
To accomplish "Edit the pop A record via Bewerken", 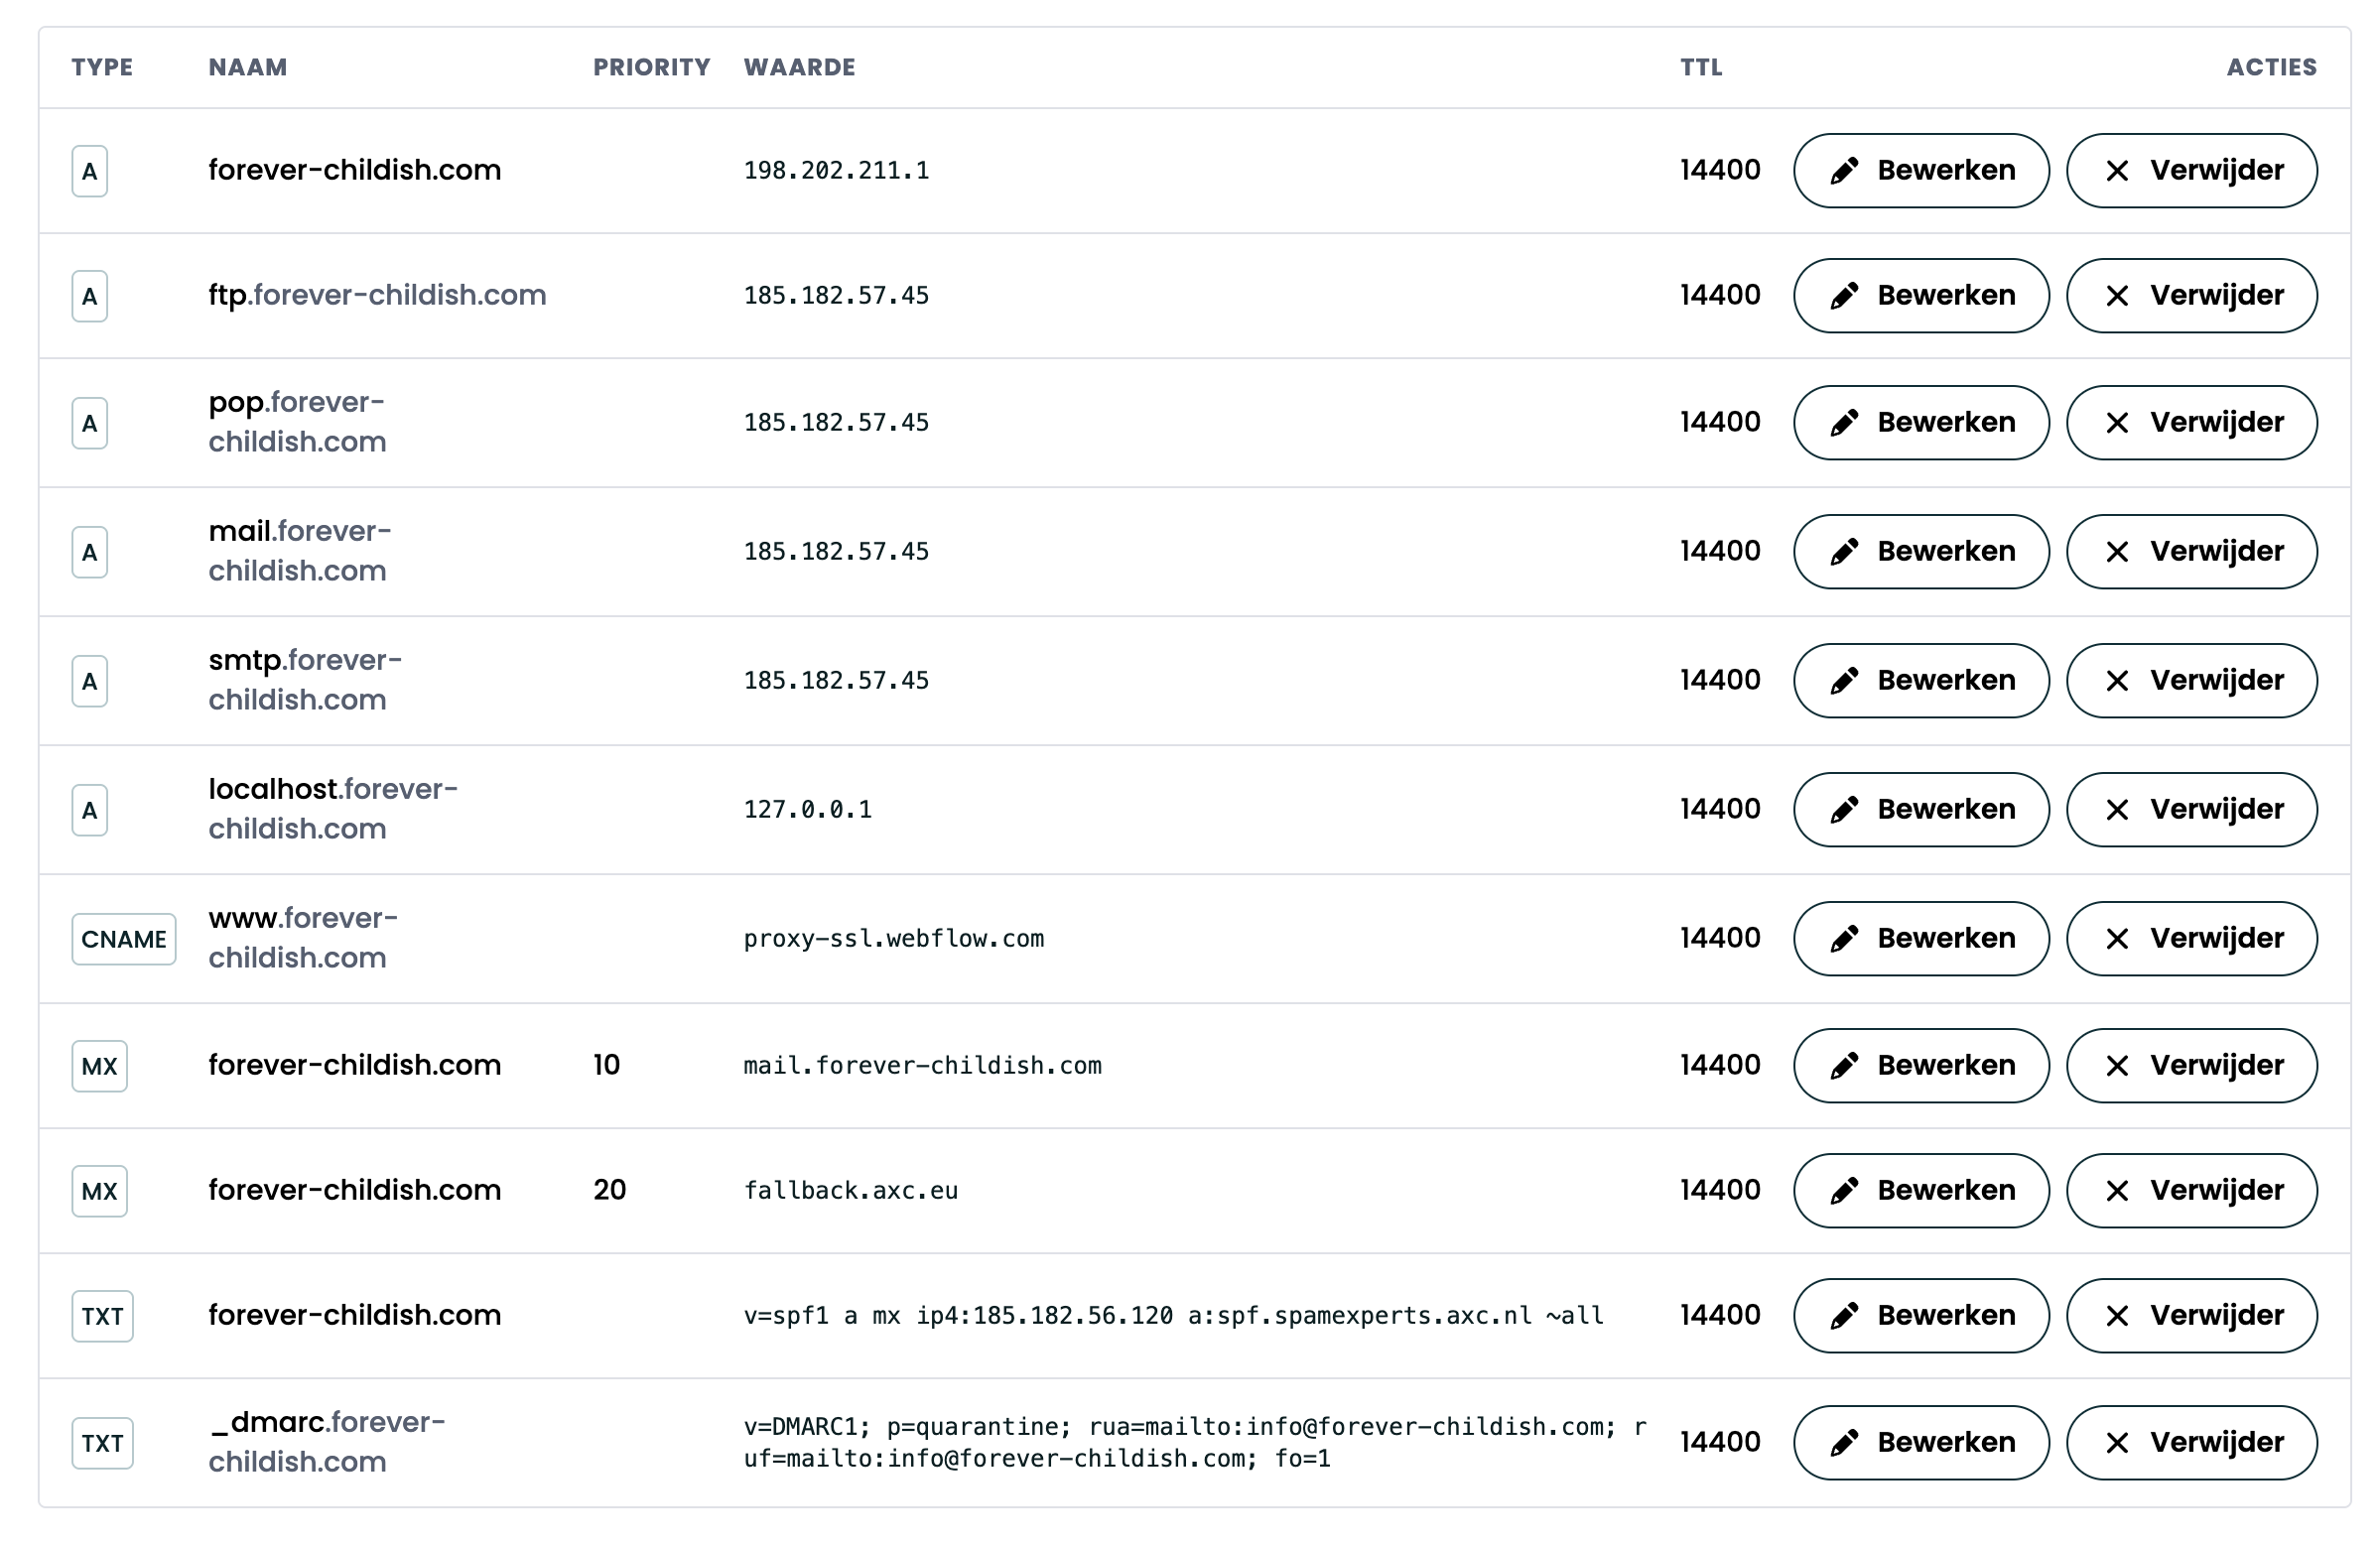I will coord(1920,423).
